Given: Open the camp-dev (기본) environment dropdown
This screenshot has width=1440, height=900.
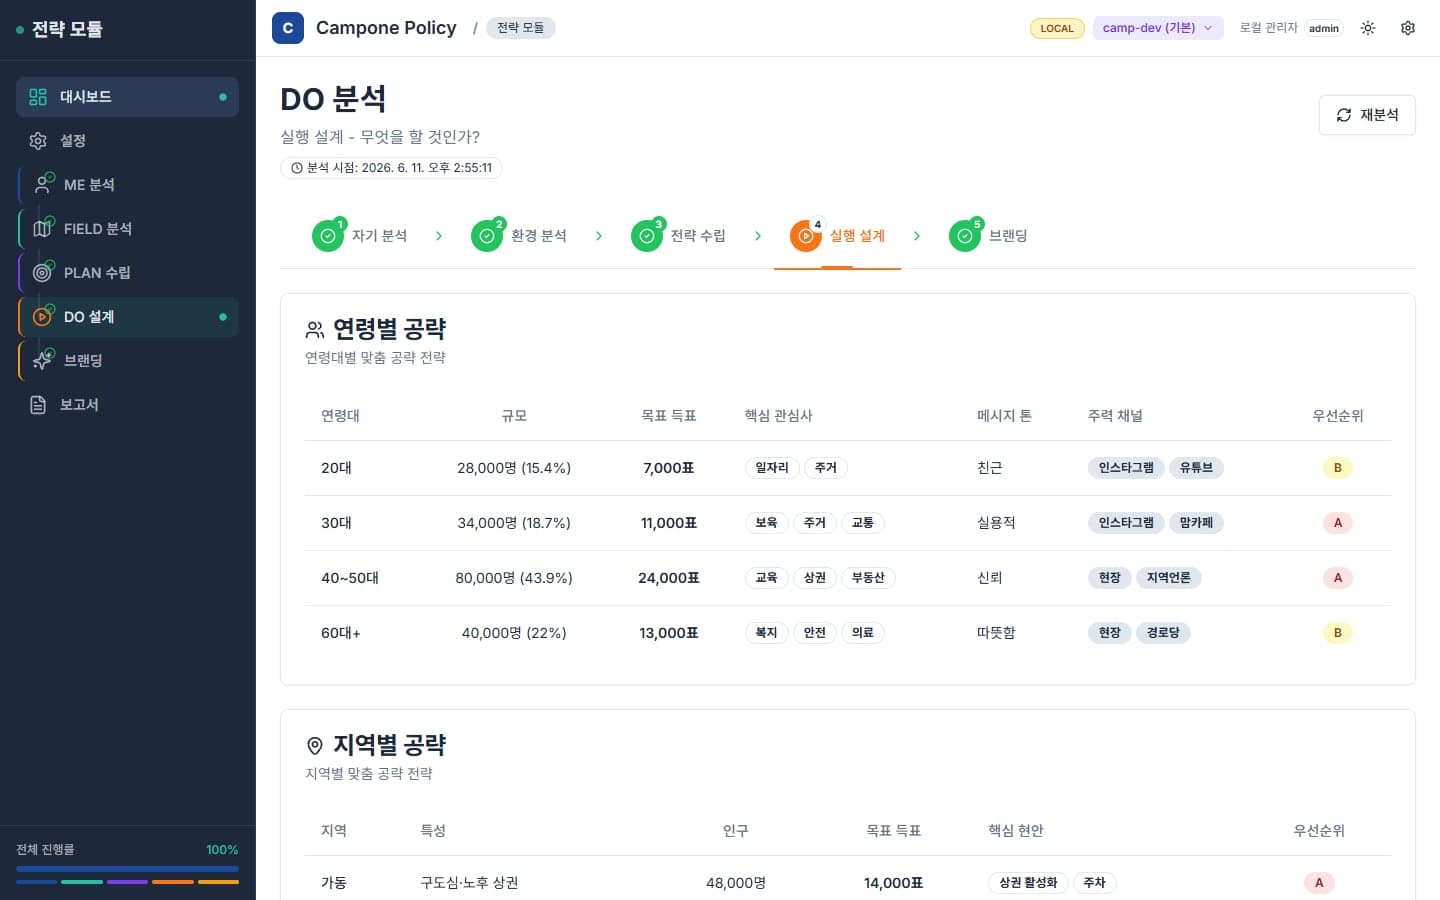Looking at the screenshot, I should (1158, 28).
